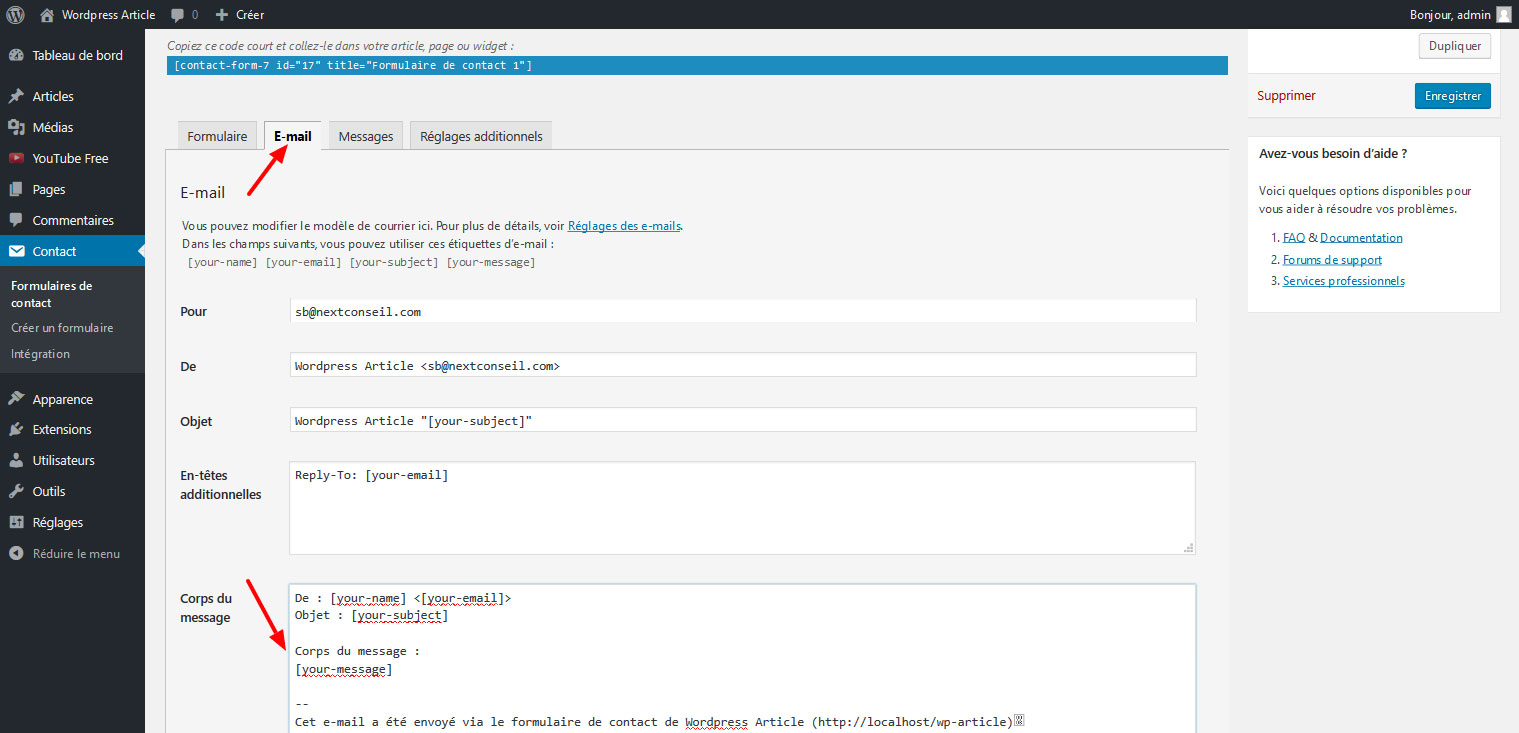This screenshot has height=733, width=1519.
Task: Go to Articles menu item
Action: [x=53, y=96]
